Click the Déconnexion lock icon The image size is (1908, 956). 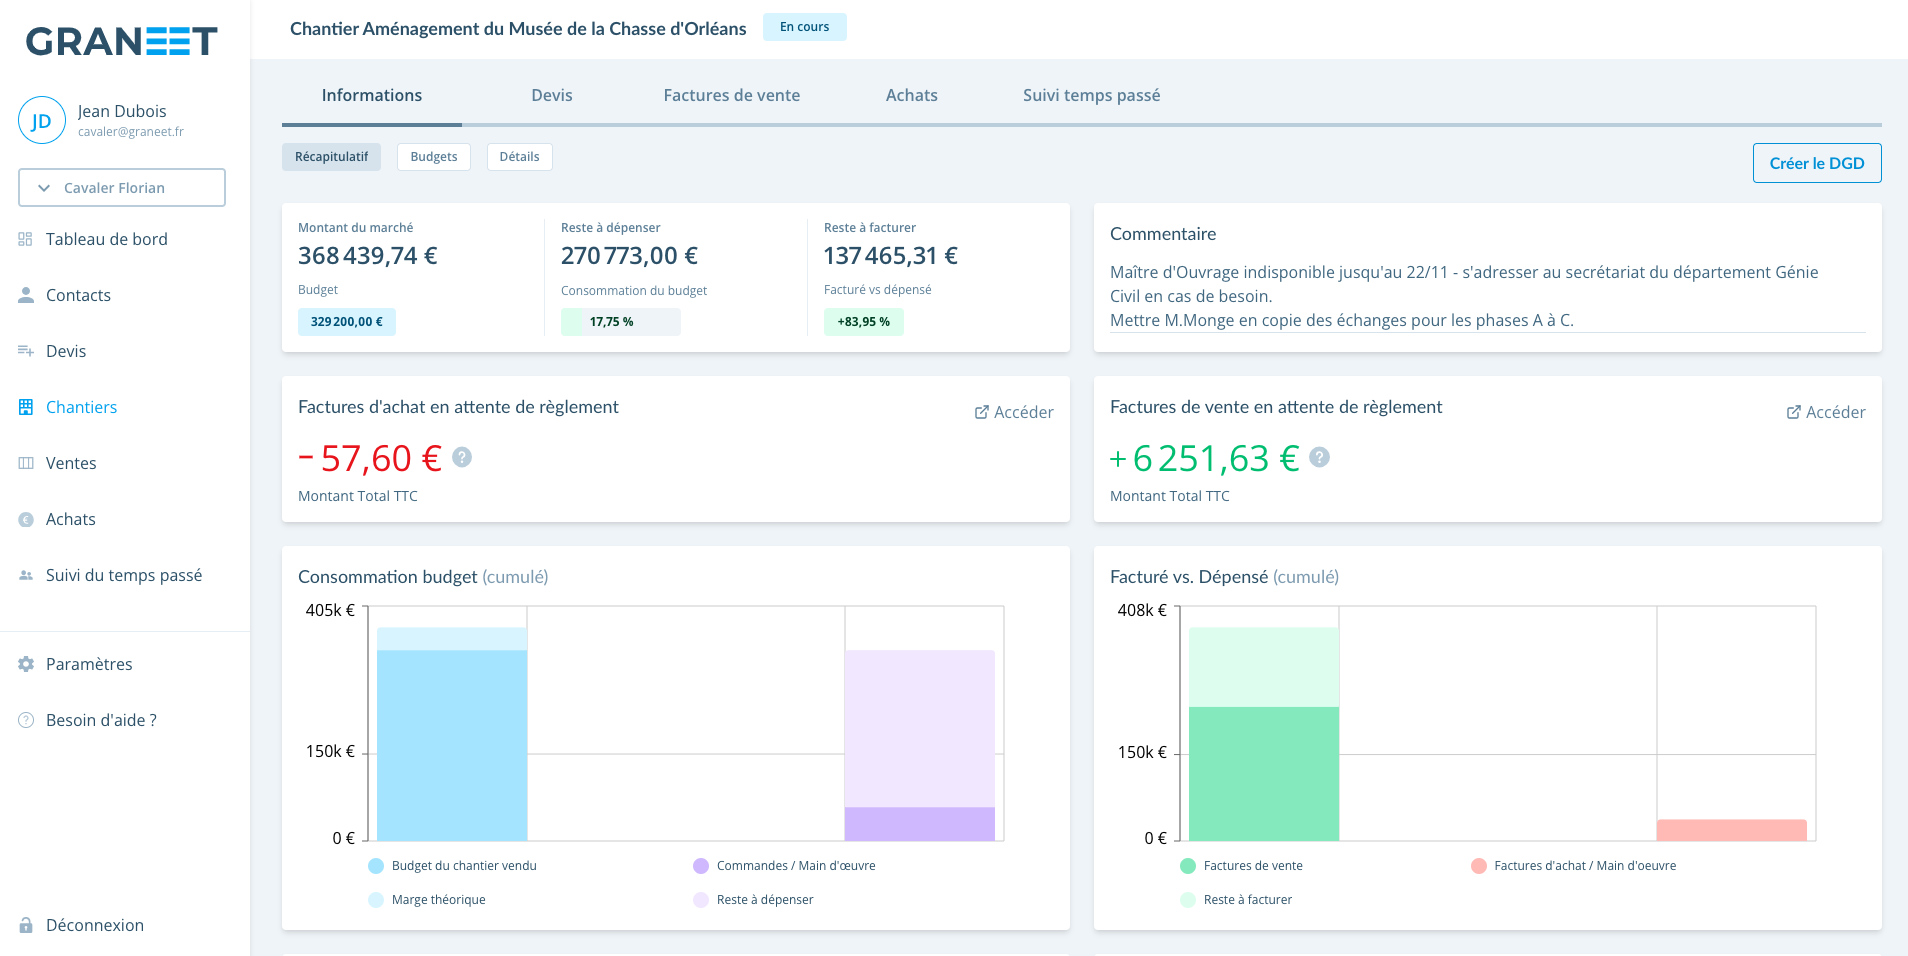(26, 925)
